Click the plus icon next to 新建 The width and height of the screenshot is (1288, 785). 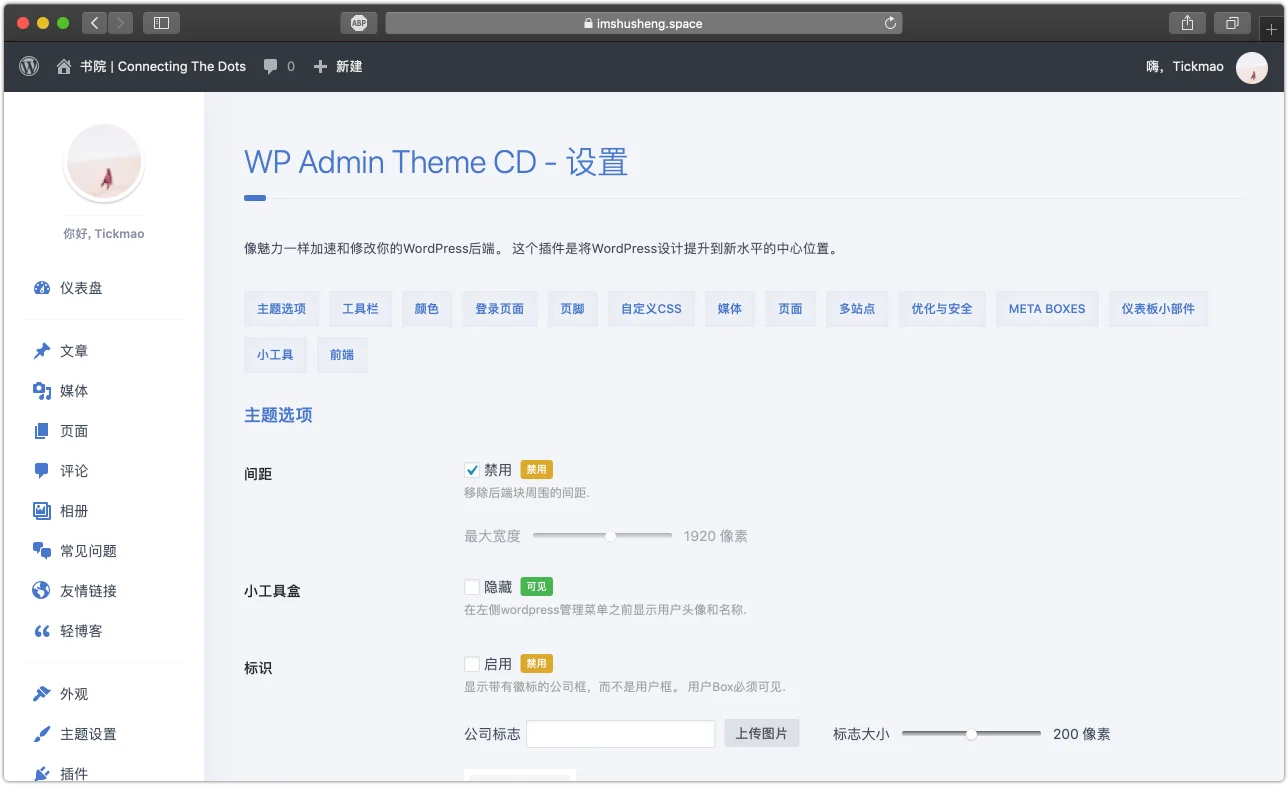pyautogui.click(x=320, y=66)
